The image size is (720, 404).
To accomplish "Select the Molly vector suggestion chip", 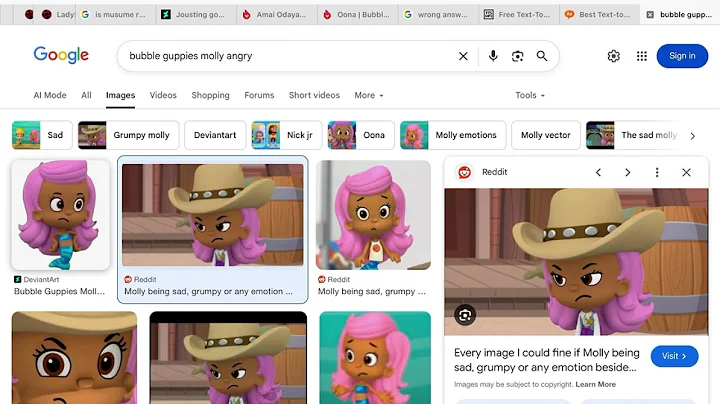I will tap(546, 135).
